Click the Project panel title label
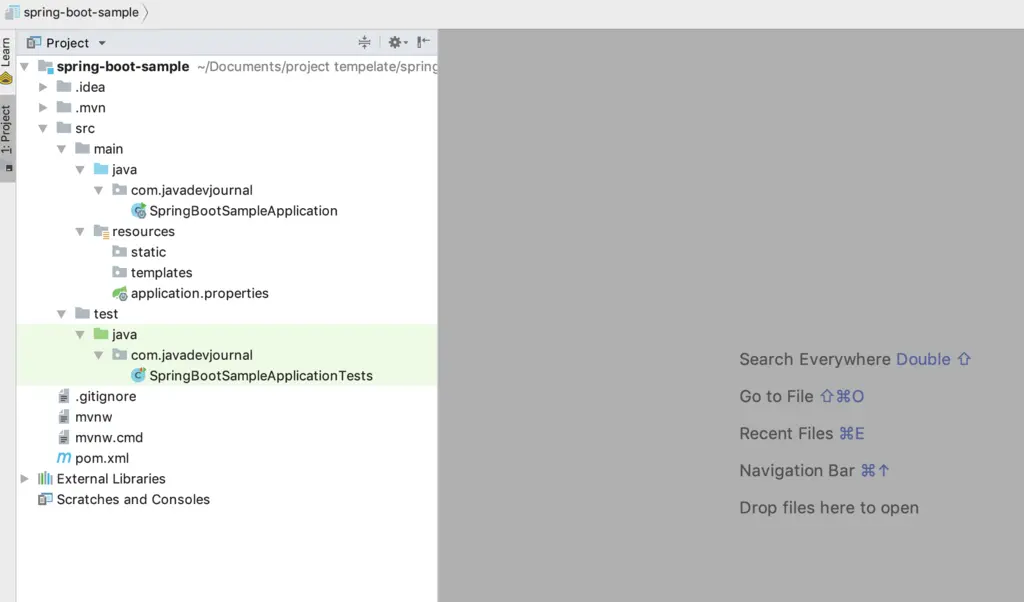The image size is (1024, 602). point(67,43)
